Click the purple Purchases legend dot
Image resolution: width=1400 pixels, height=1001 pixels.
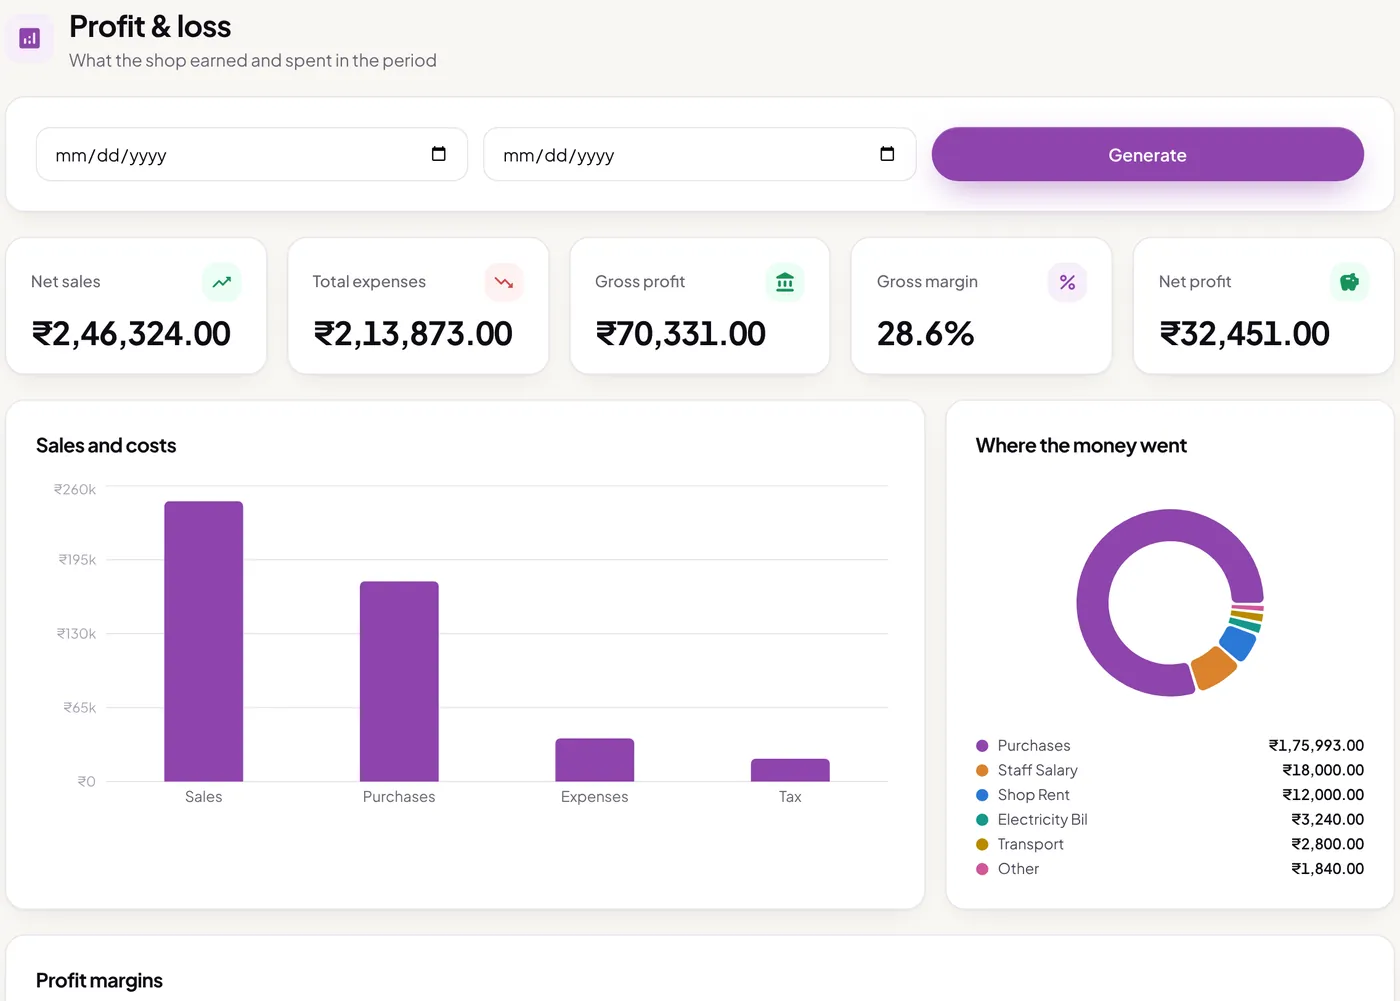click(x=982, y=746)
